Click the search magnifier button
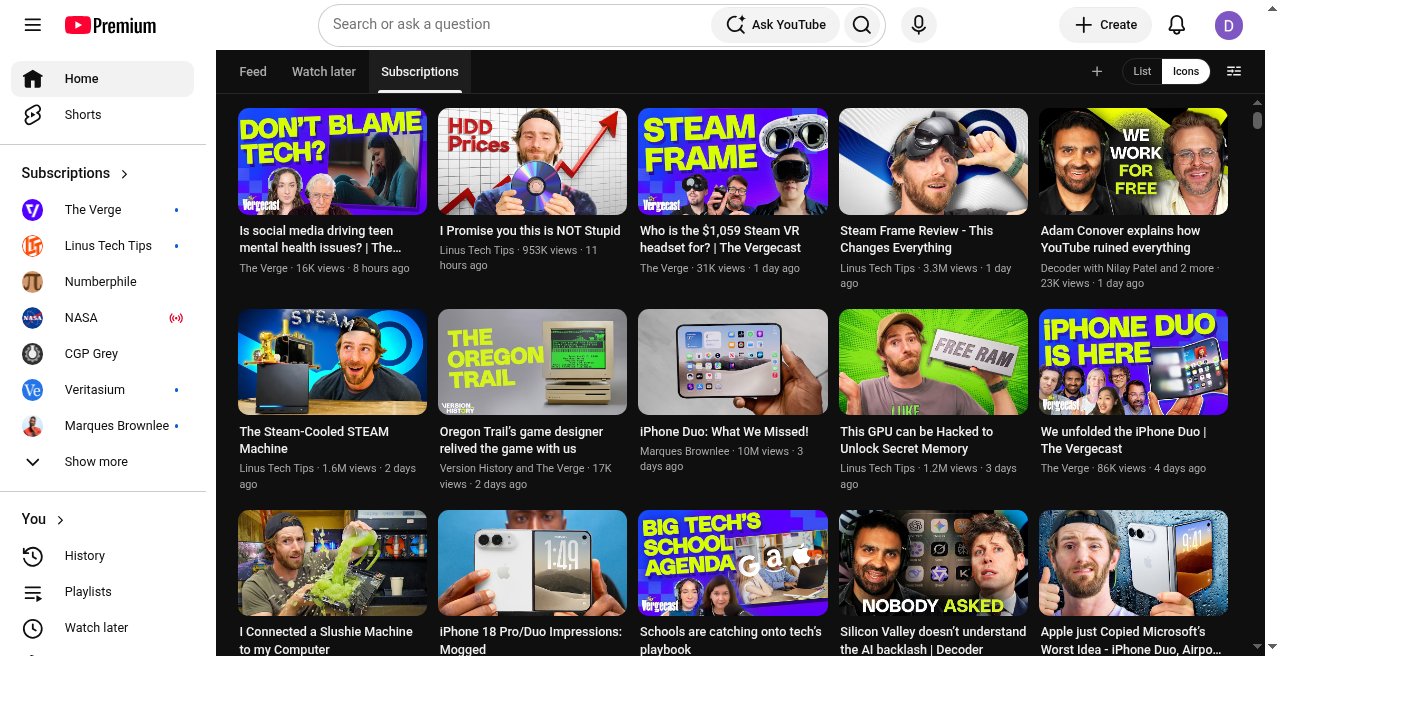This screenshot has height=728, width=1422. tap(862, 25)
